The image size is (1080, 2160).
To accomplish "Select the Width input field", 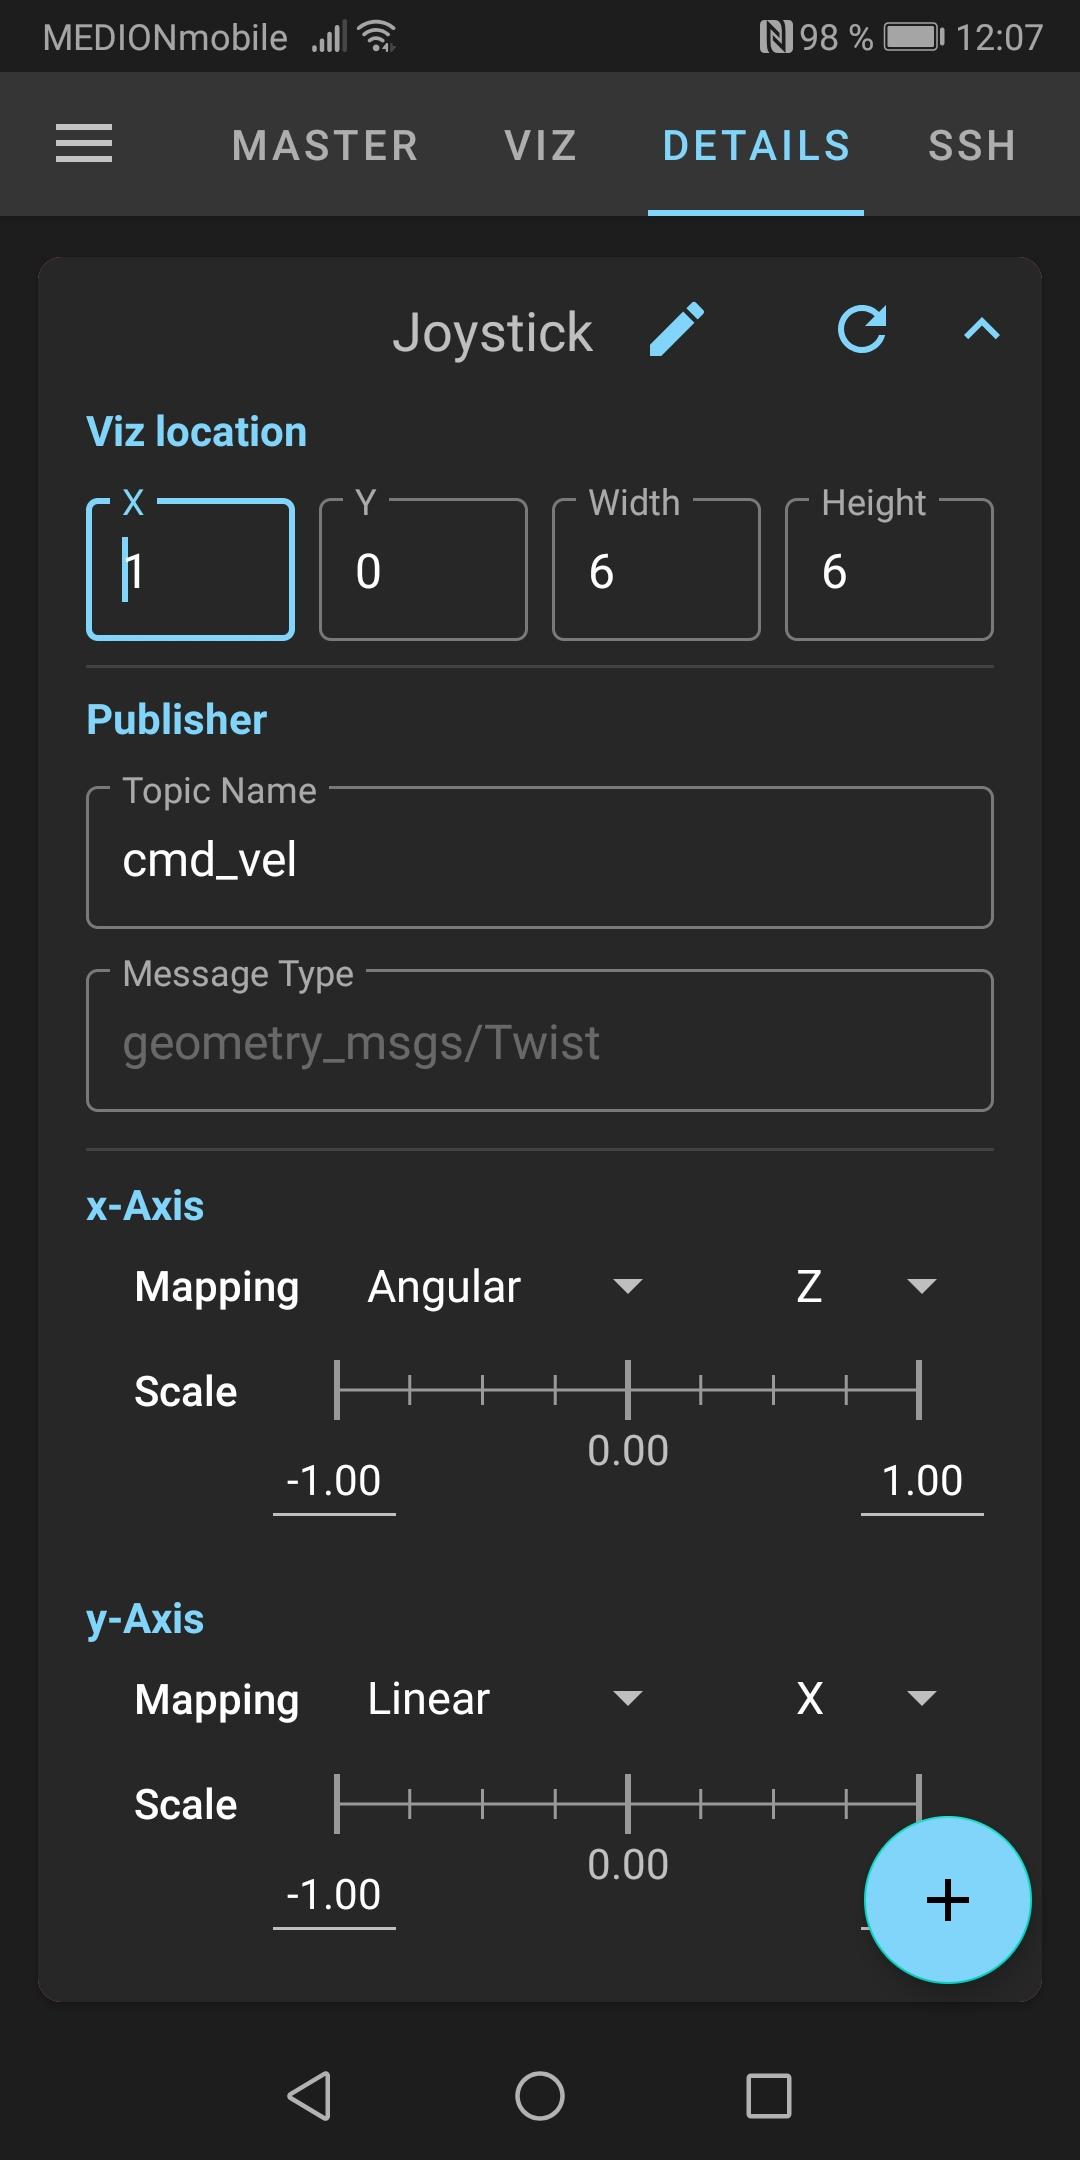I will pos(656,569).
